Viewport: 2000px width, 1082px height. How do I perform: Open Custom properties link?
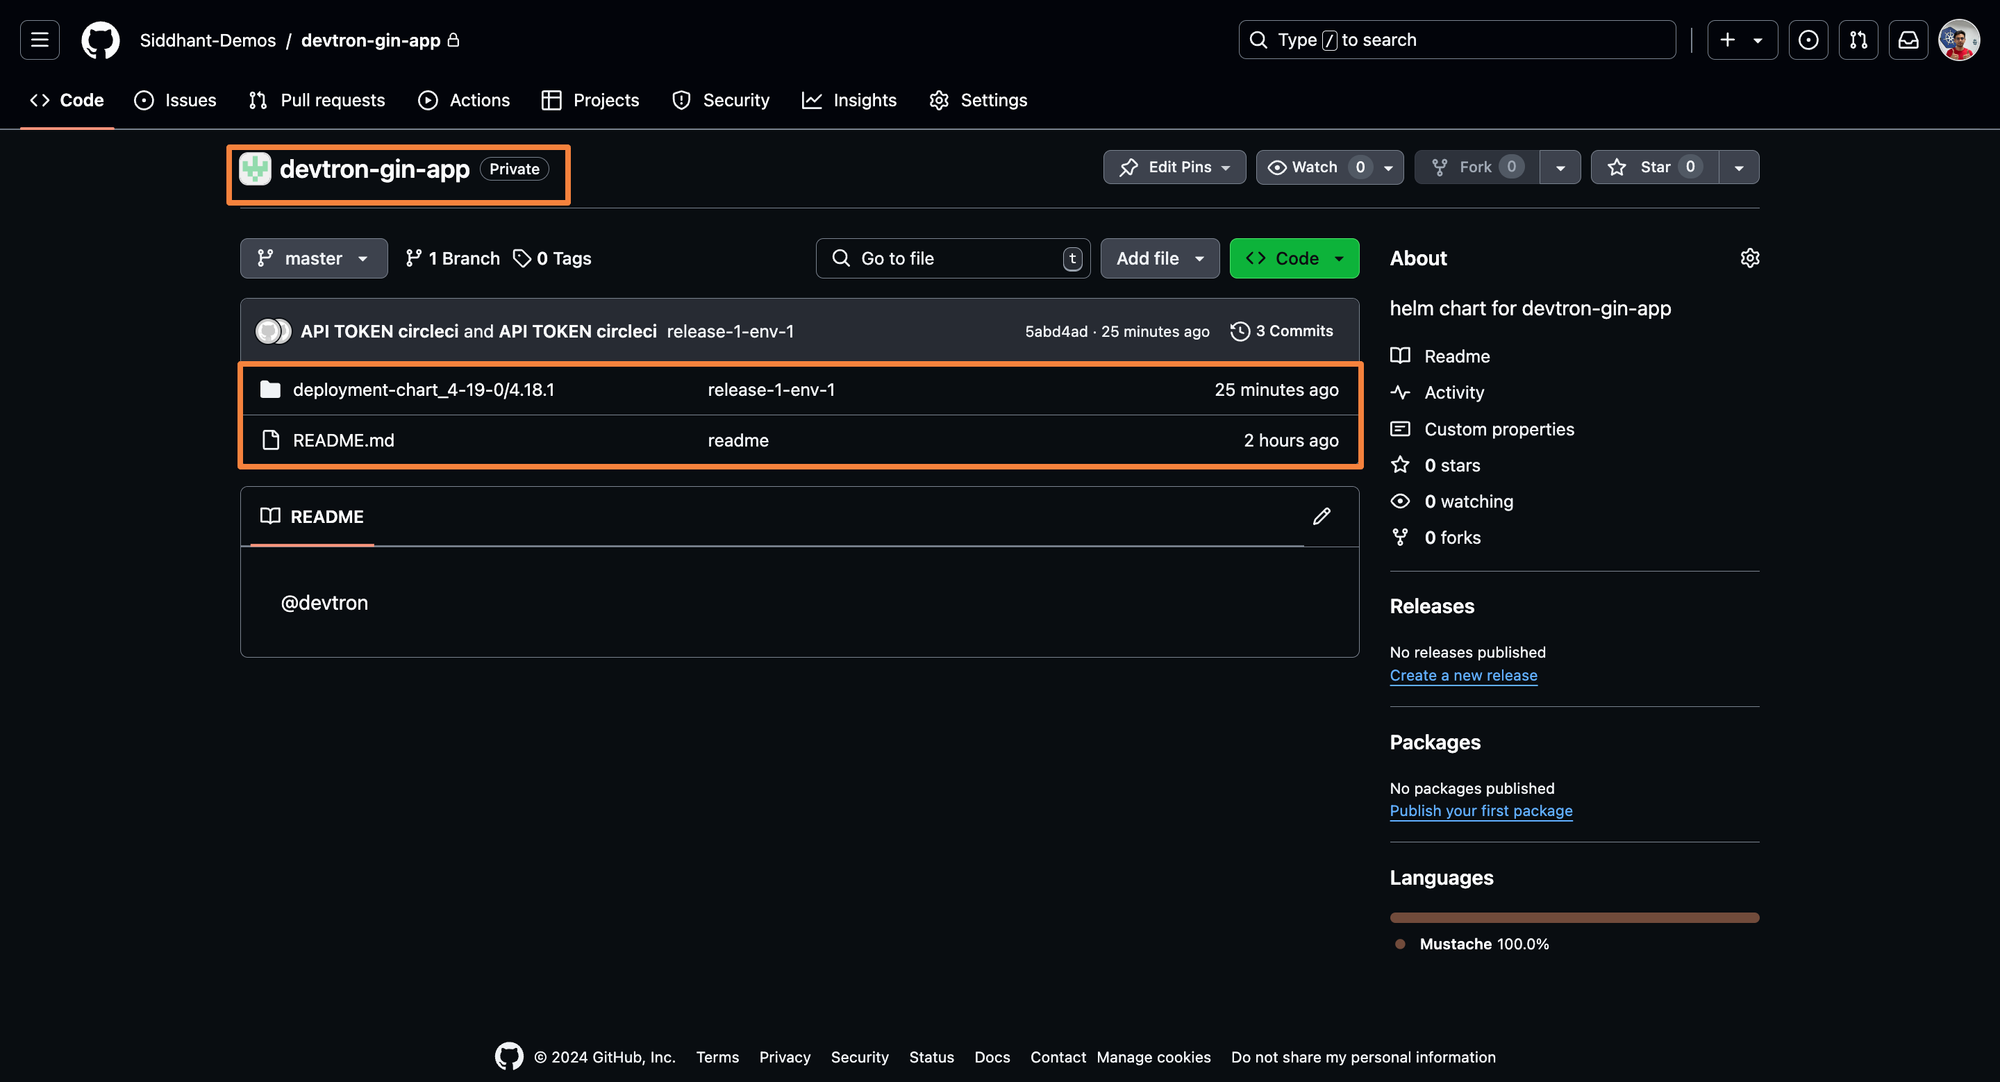(1483, 429)
